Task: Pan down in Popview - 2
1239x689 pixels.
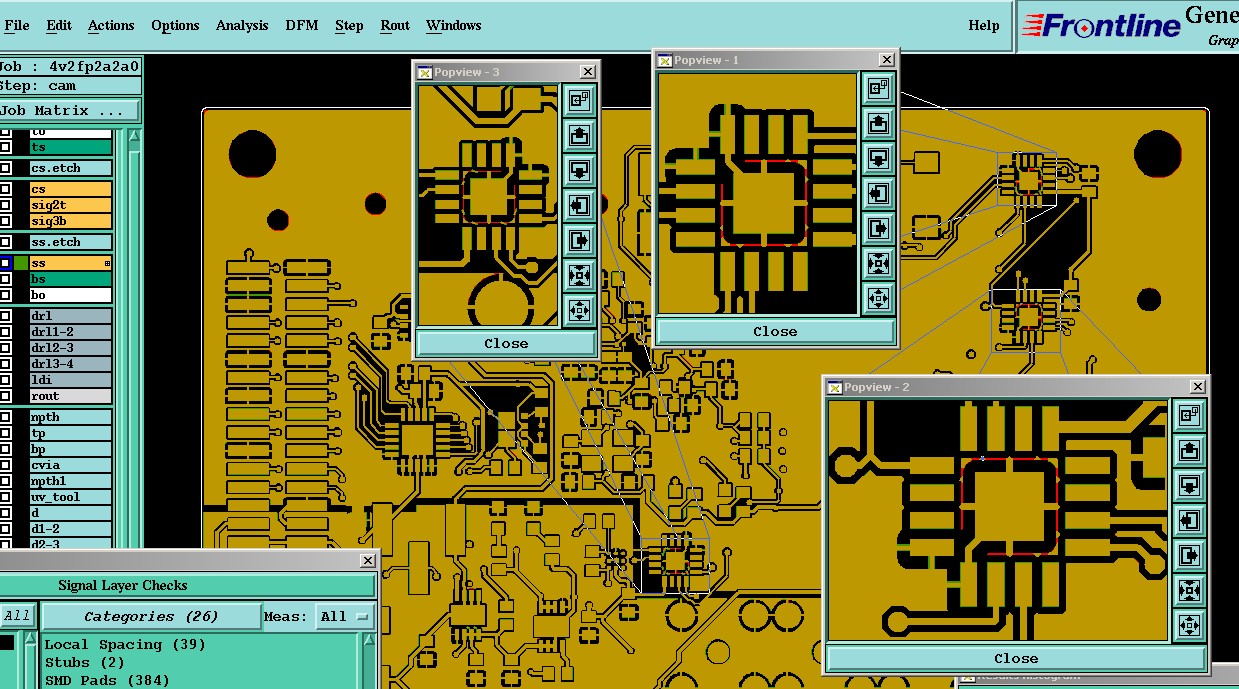Action: pos(1188,485)
